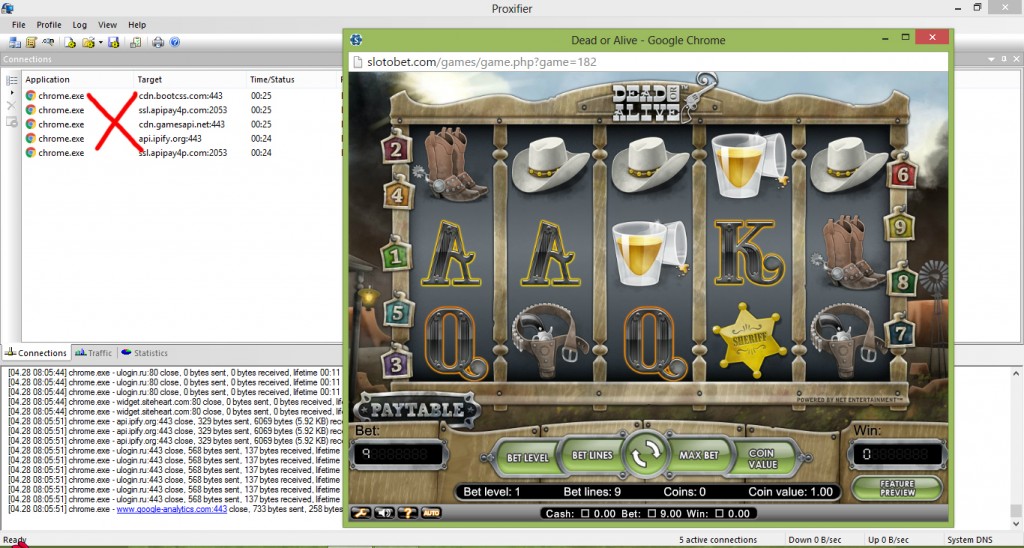Select the cdn.gamesapi.net:443 connection row

click(182, 124)
